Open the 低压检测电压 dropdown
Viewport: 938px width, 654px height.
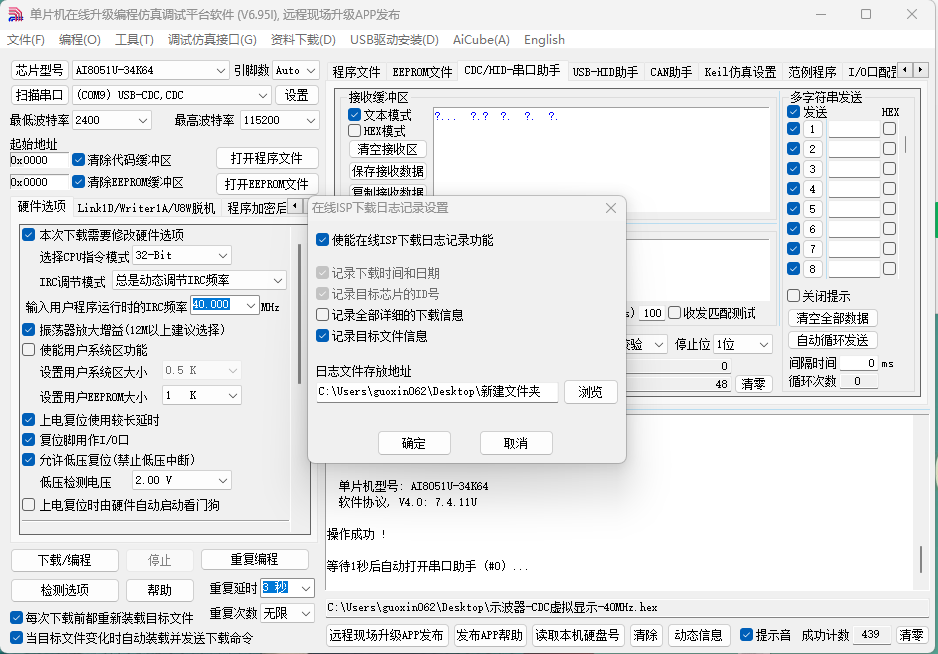222,481
